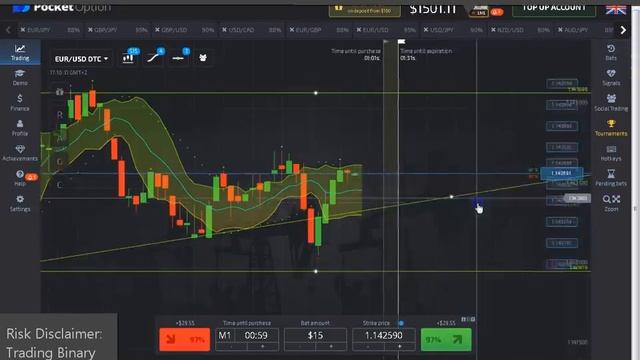The width and height of the screenshot is (640, 360).
Task: Close the USD/JPY asset tab
Action: [426, 30]
